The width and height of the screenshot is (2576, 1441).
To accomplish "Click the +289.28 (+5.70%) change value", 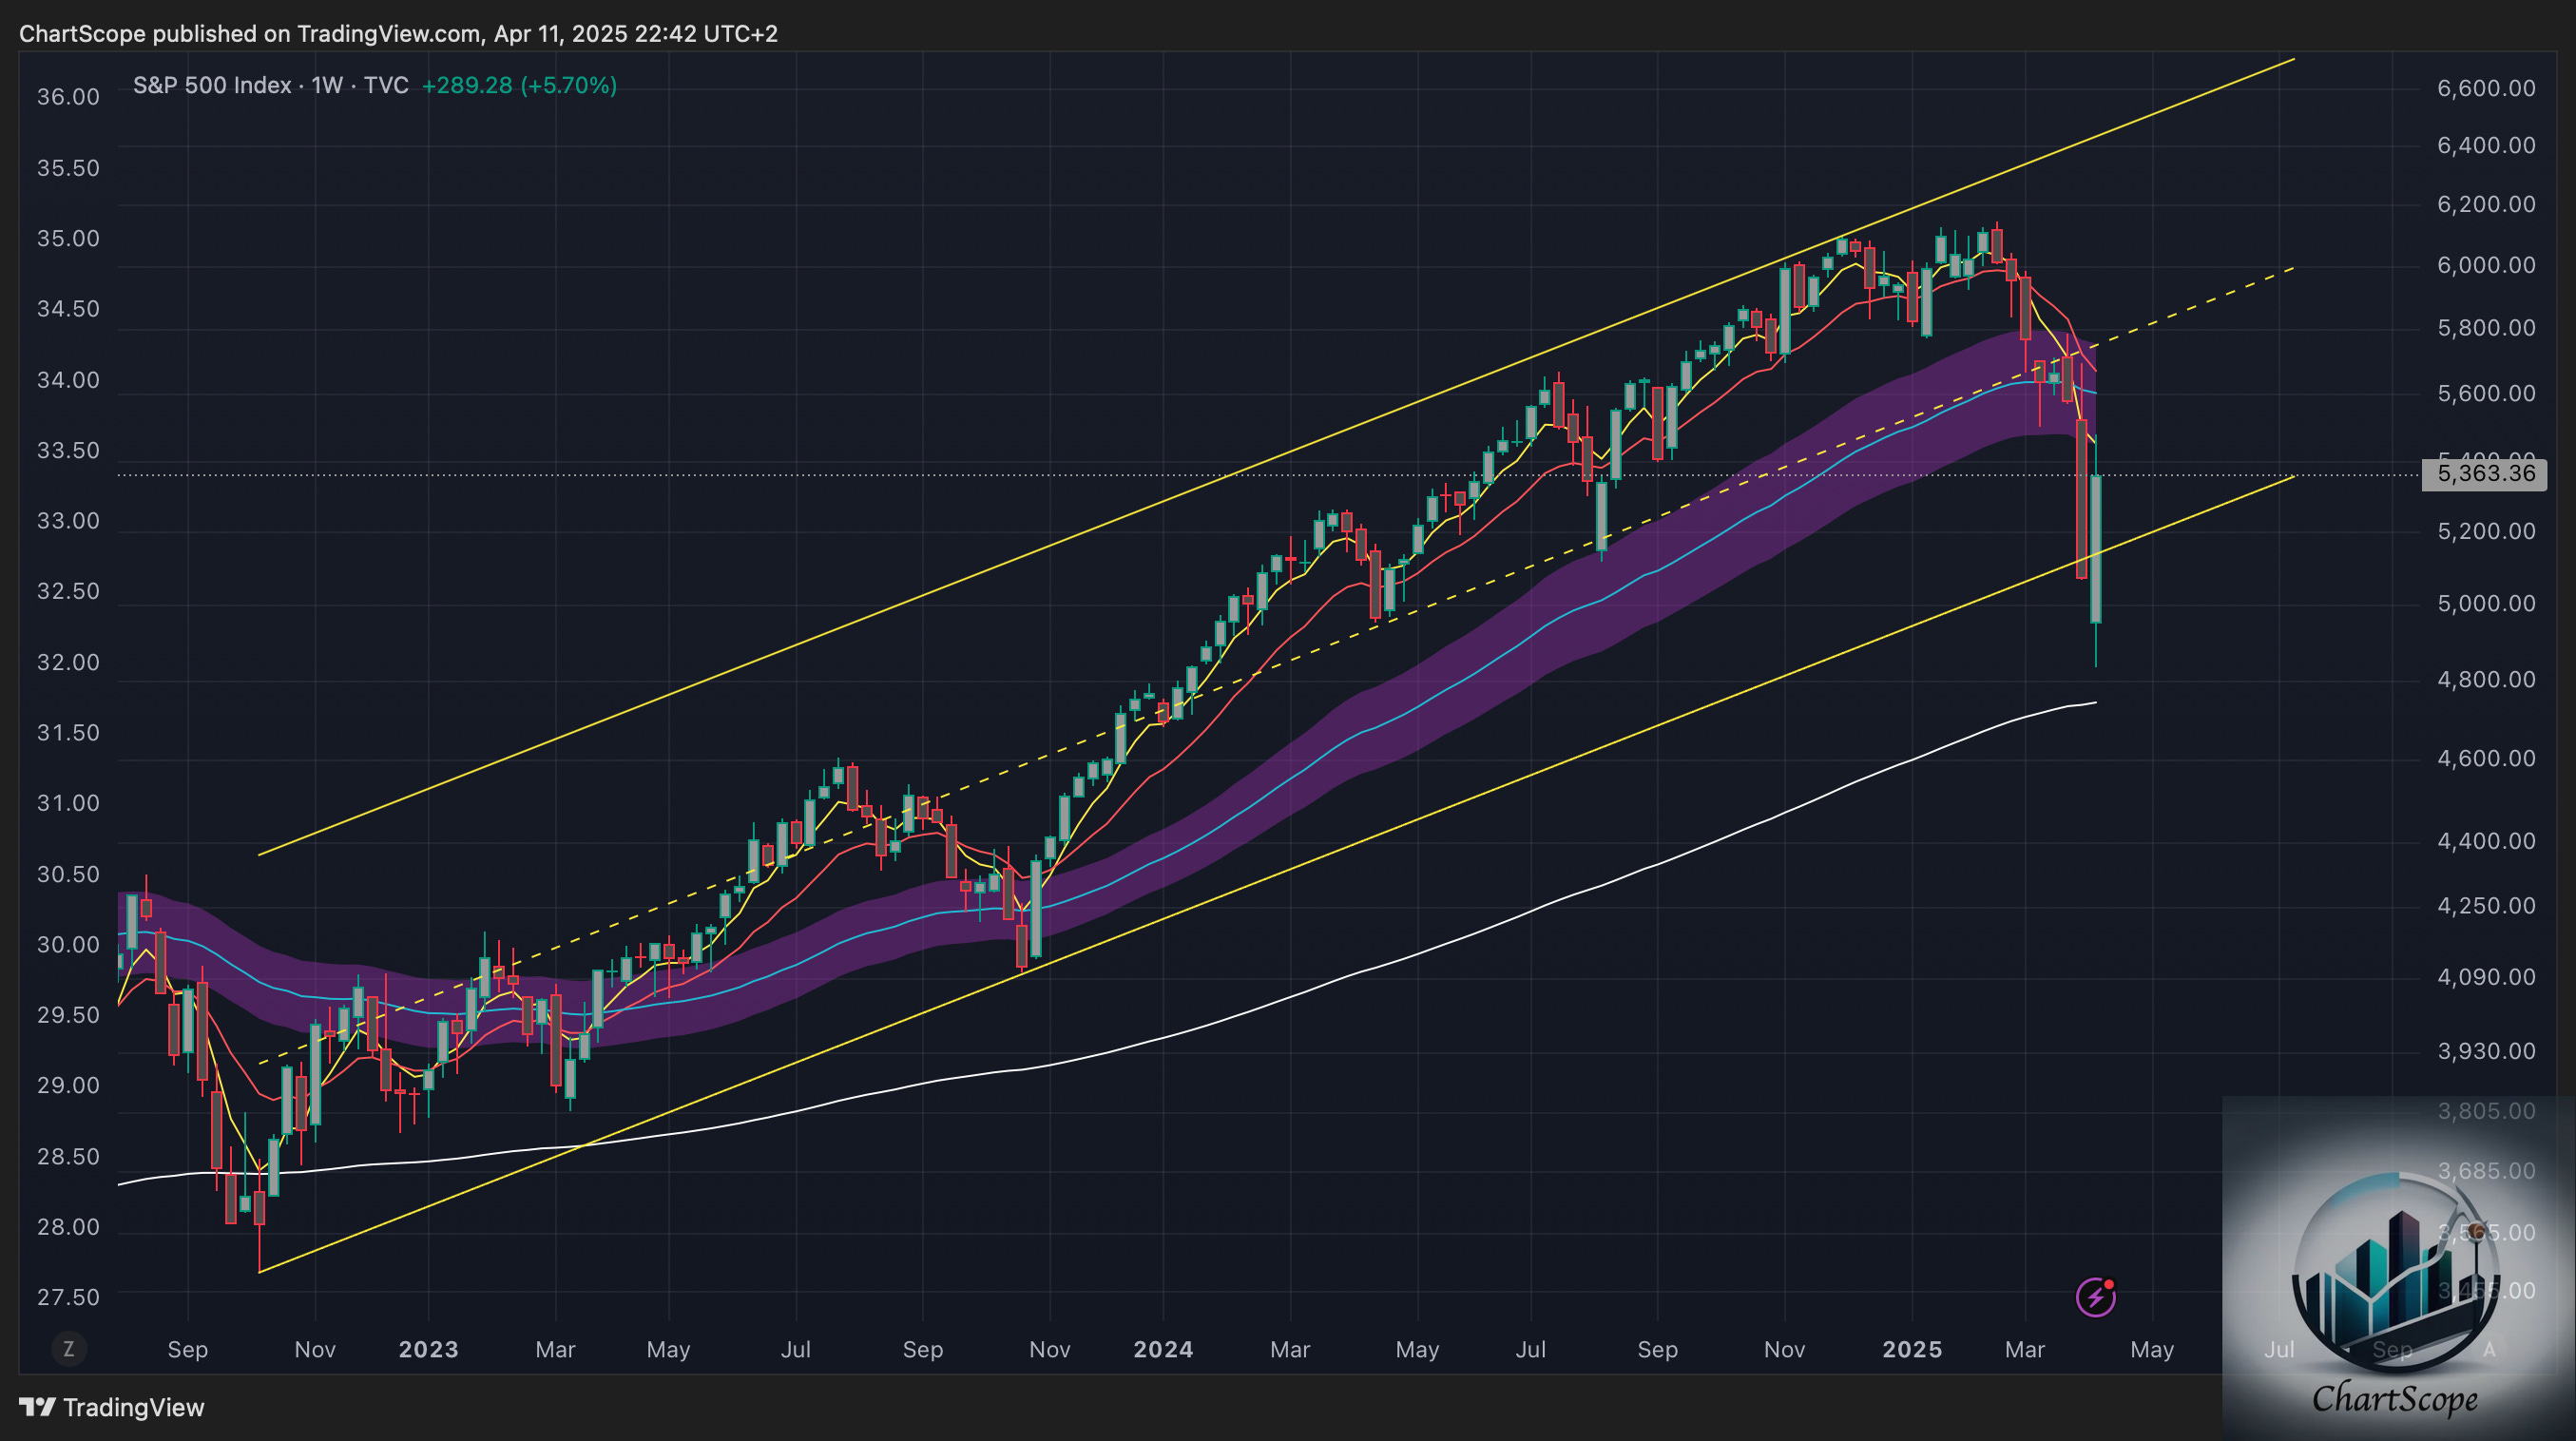I will pos(519,85).
